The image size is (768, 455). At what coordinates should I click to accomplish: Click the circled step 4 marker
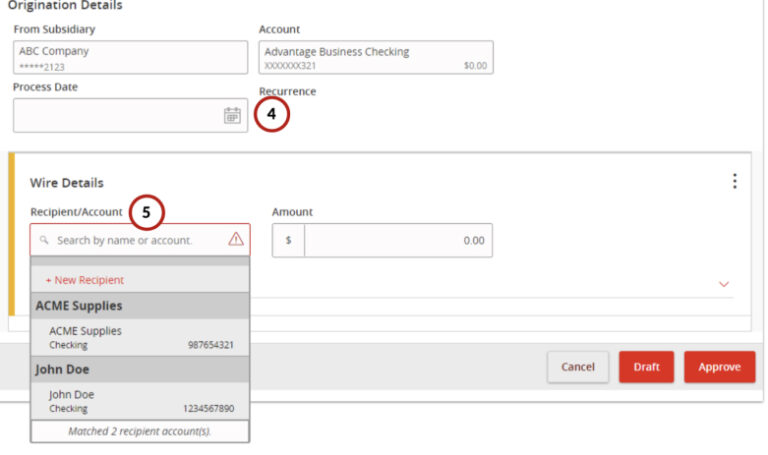tap(271, 115)
